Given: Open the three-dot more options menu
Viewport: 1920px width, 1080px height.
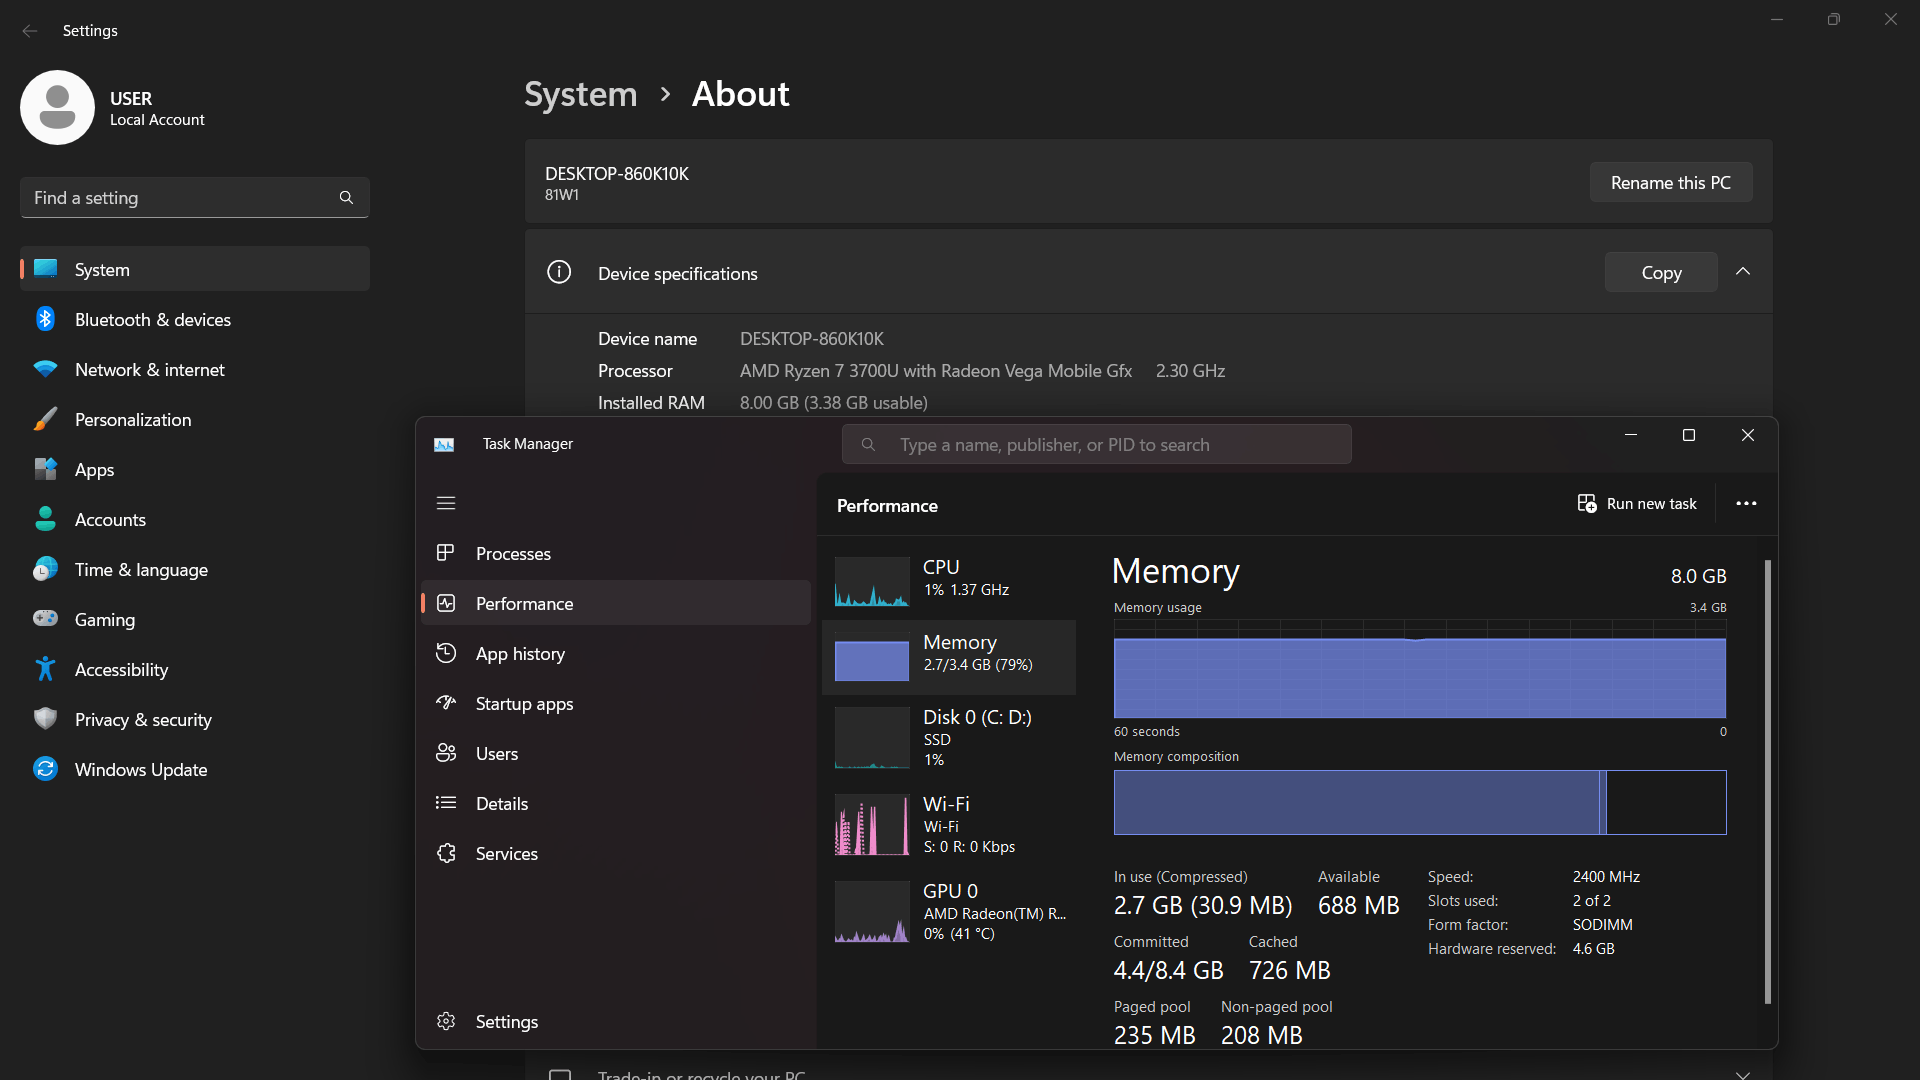Looking at the screenshot, I should click(1746, 503).
